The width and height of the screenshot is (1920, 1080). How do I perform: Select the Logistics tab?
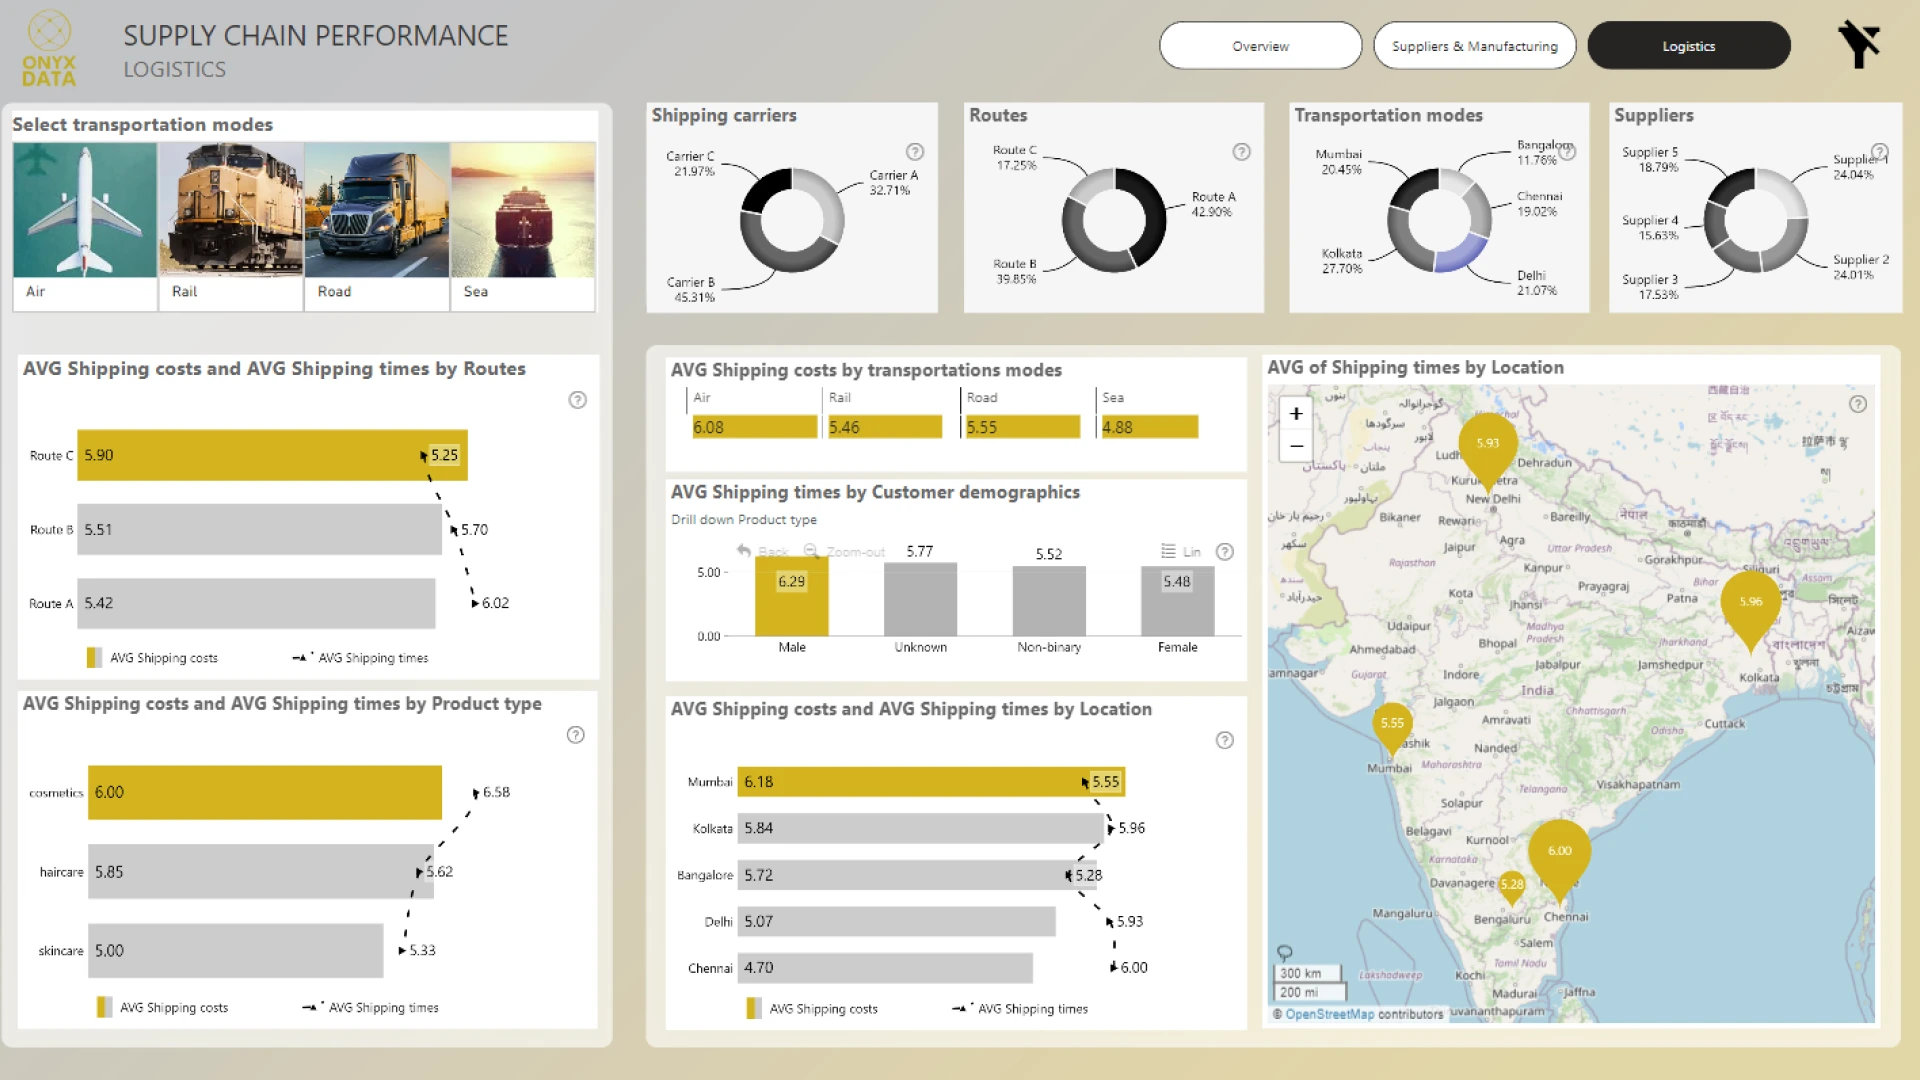(x=1688, y=46)
